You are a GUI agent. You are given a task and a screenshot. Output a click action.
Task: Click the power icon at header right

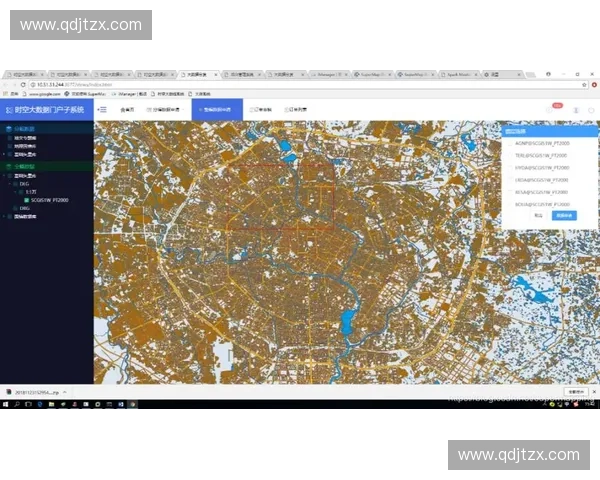pyautogui.click(x=591, y=110)
